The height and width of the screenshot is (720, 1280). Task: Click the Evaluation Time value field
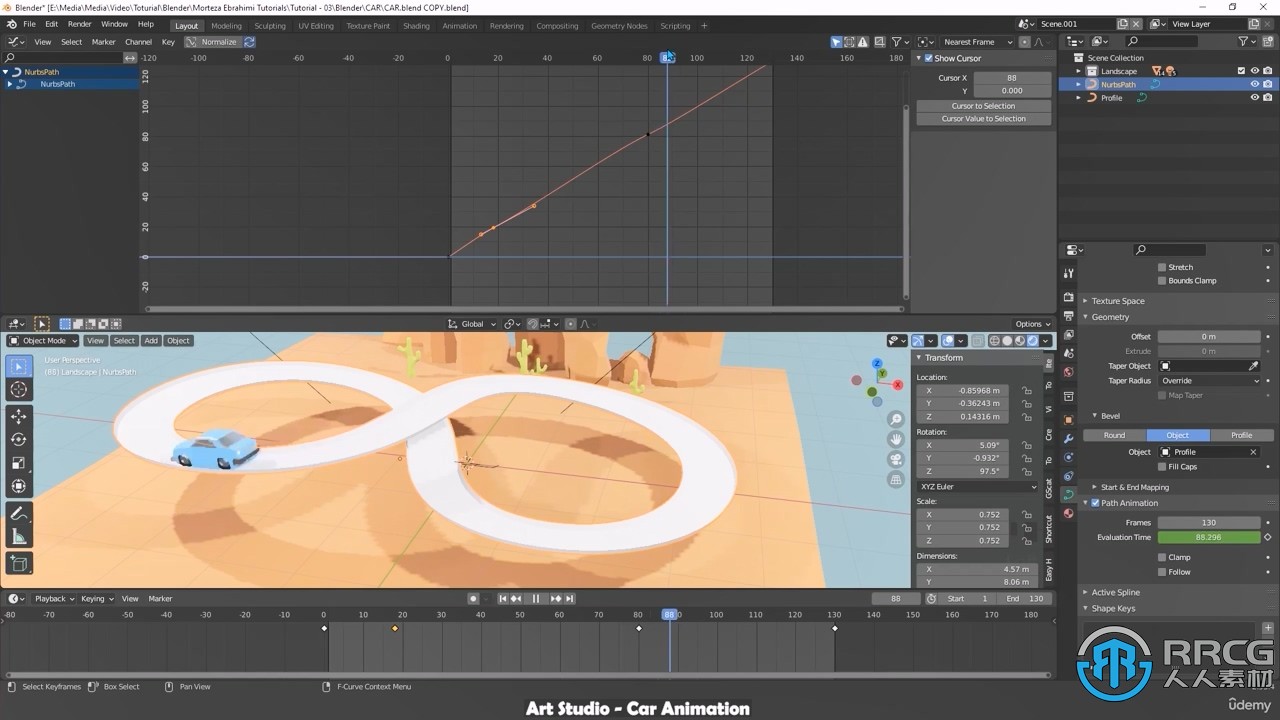click(x=1208, y=538)
